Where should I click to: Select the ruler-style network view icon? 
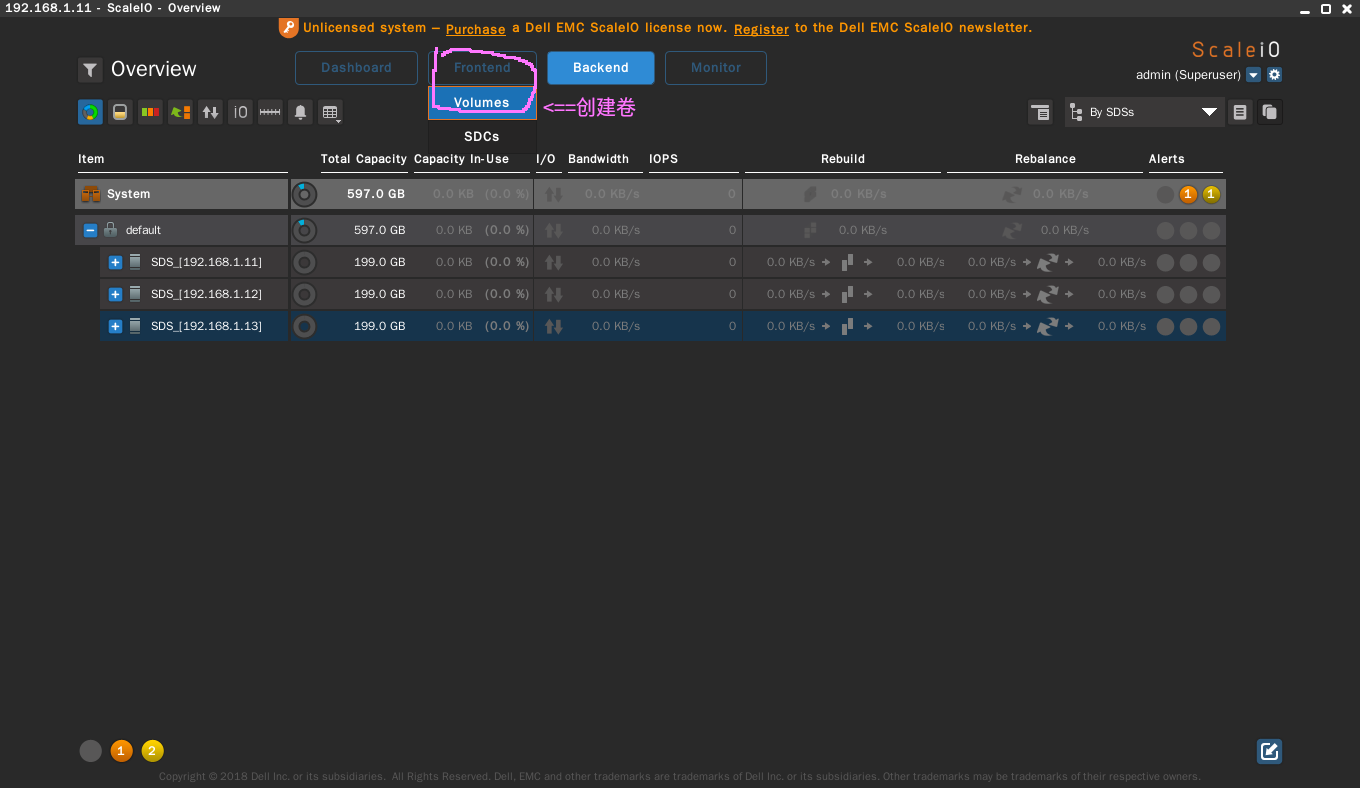click(x=270, y=112)
